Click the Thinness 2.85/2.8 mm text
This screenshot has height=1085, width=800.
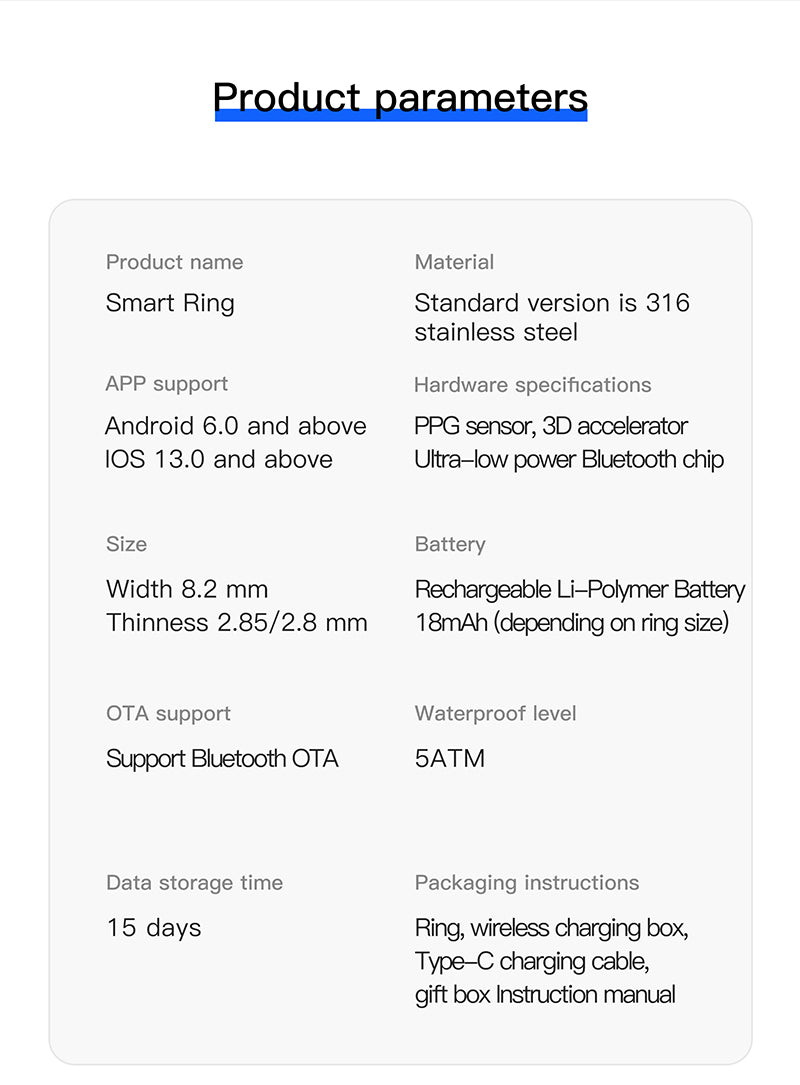tap(237, 623)
